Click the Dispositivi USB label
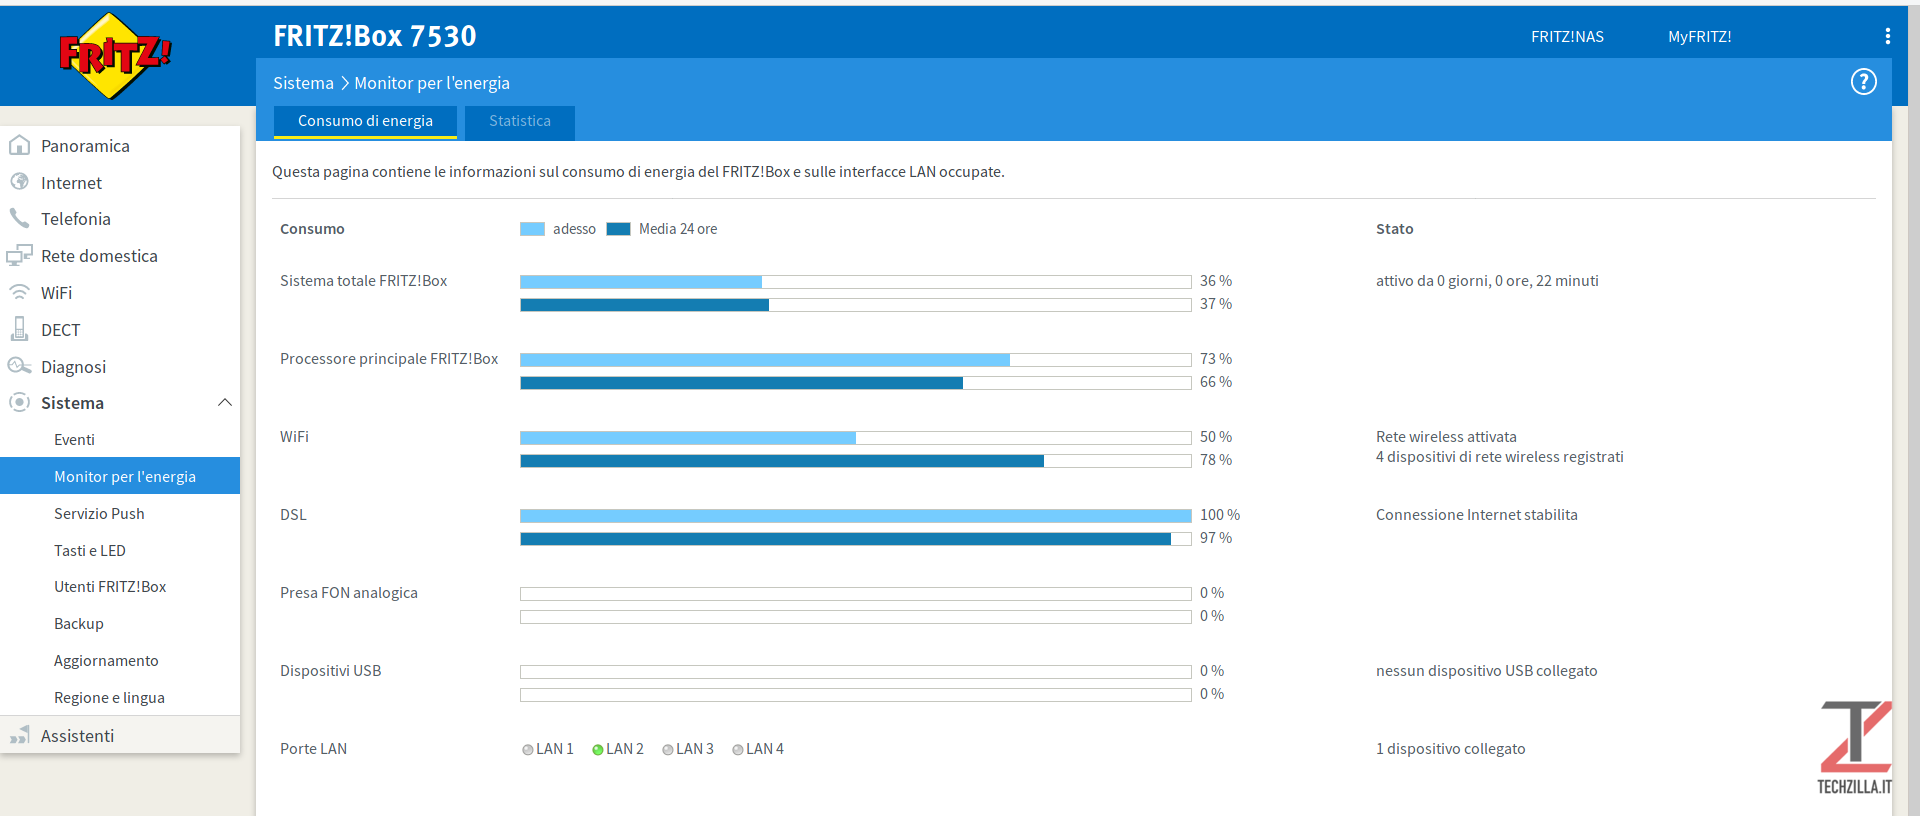1920x816 pixels. coord(330,671)
